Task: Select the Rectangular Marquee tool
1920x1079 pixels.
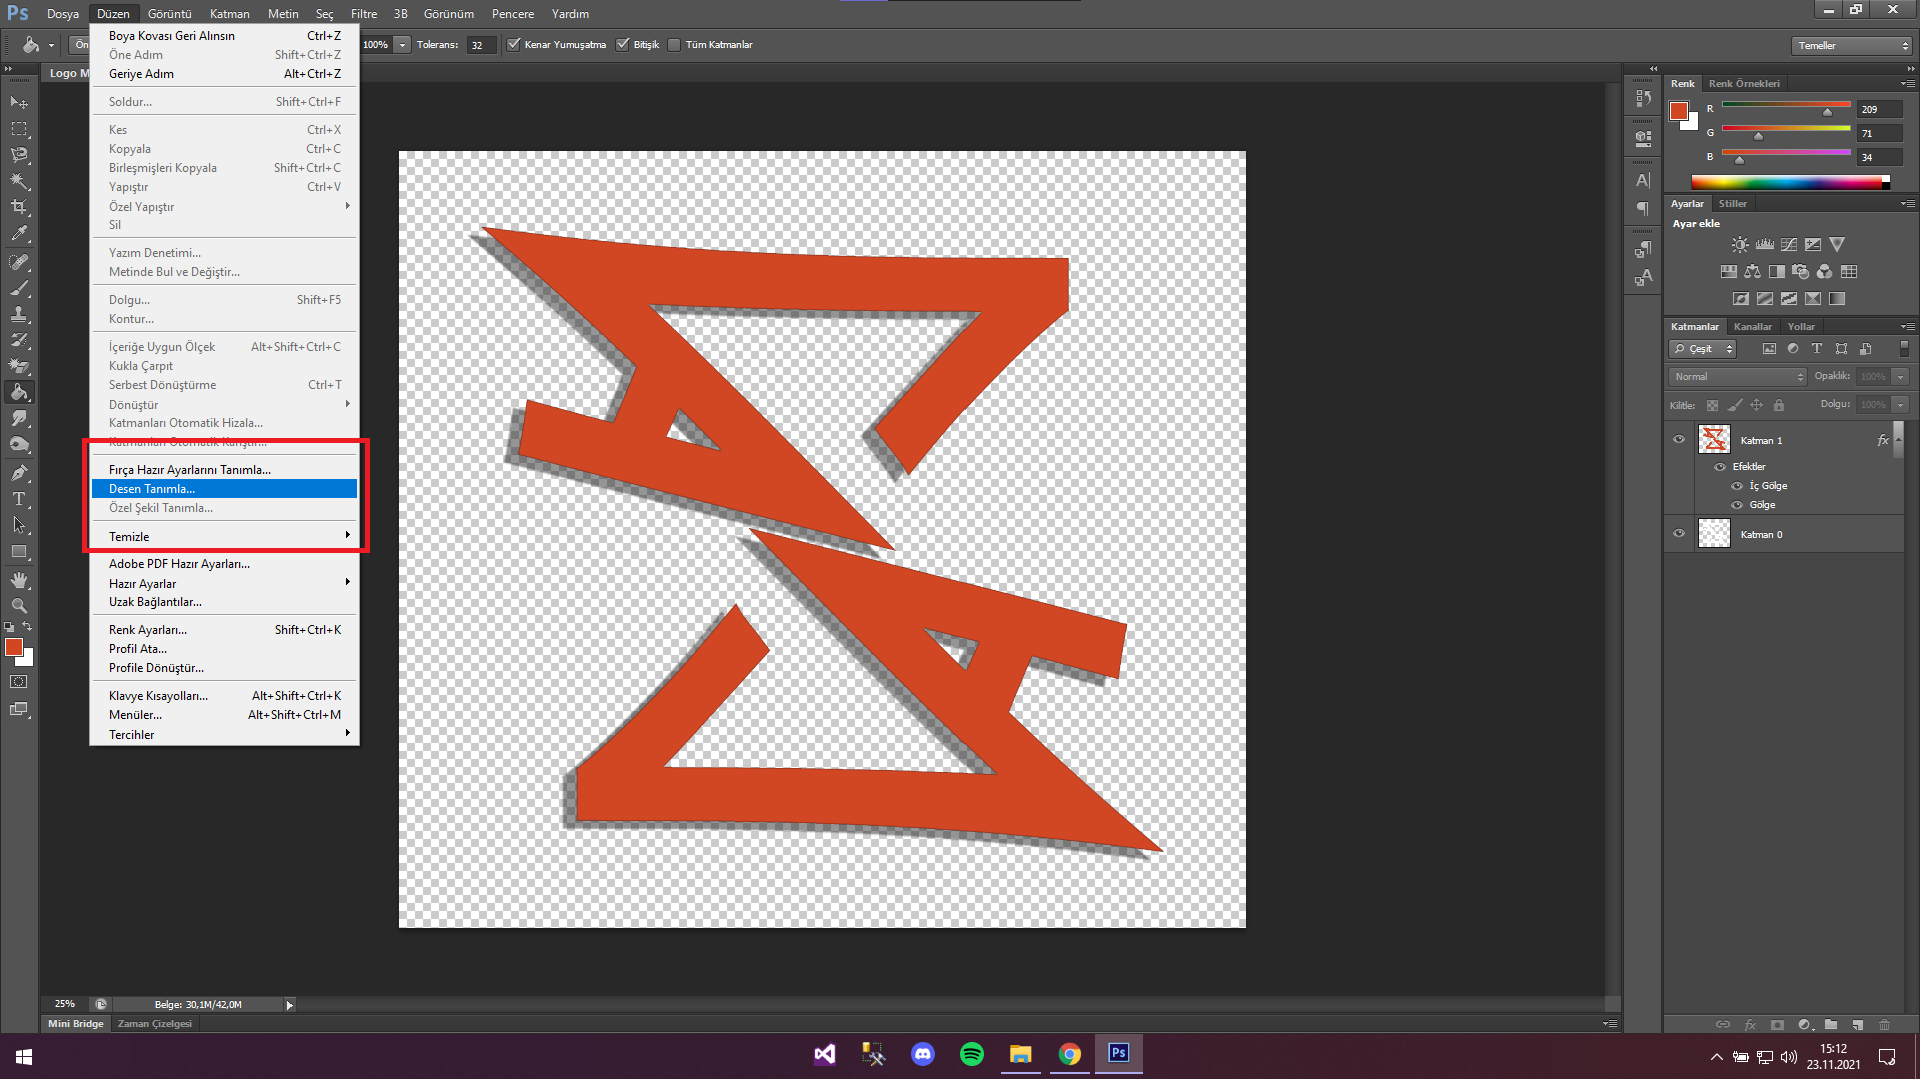Action: [x=19, y=129]
